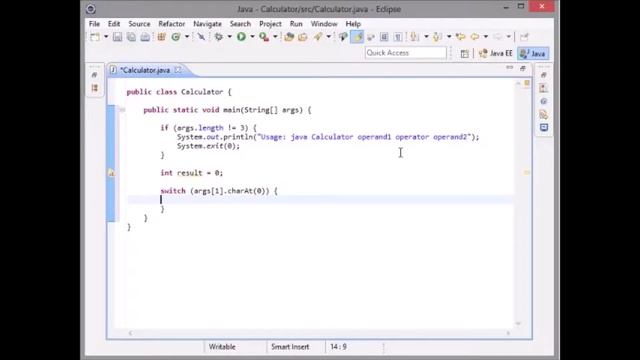
Task: Open the Window menu
Action: tap(324, 24)
